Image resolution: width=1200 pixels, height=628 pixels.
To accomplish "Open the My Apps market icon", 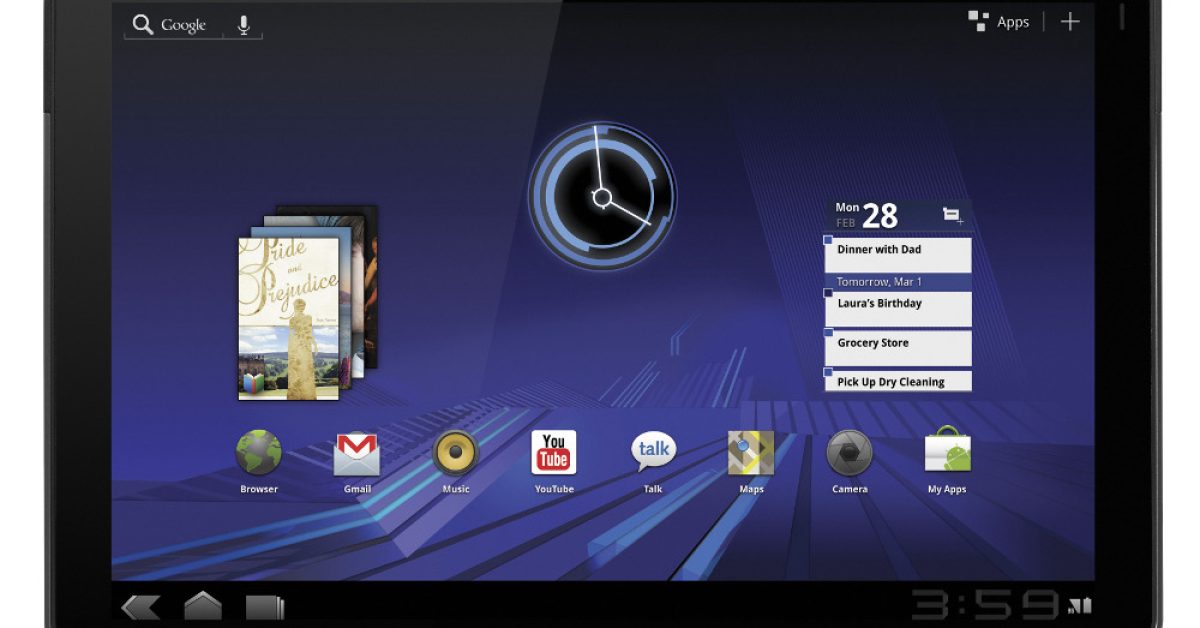I will tap(947, 454).
